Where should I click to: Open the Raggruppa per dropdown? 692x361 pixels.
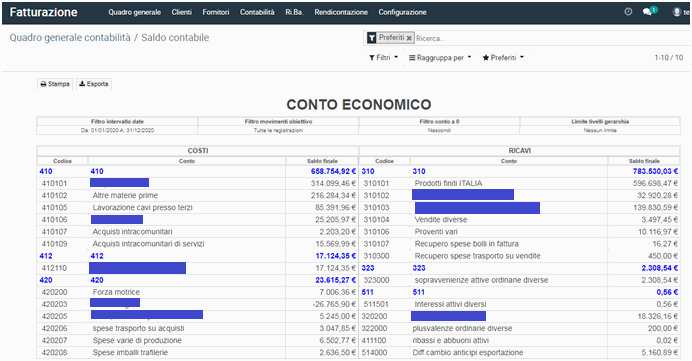point(440,58)
